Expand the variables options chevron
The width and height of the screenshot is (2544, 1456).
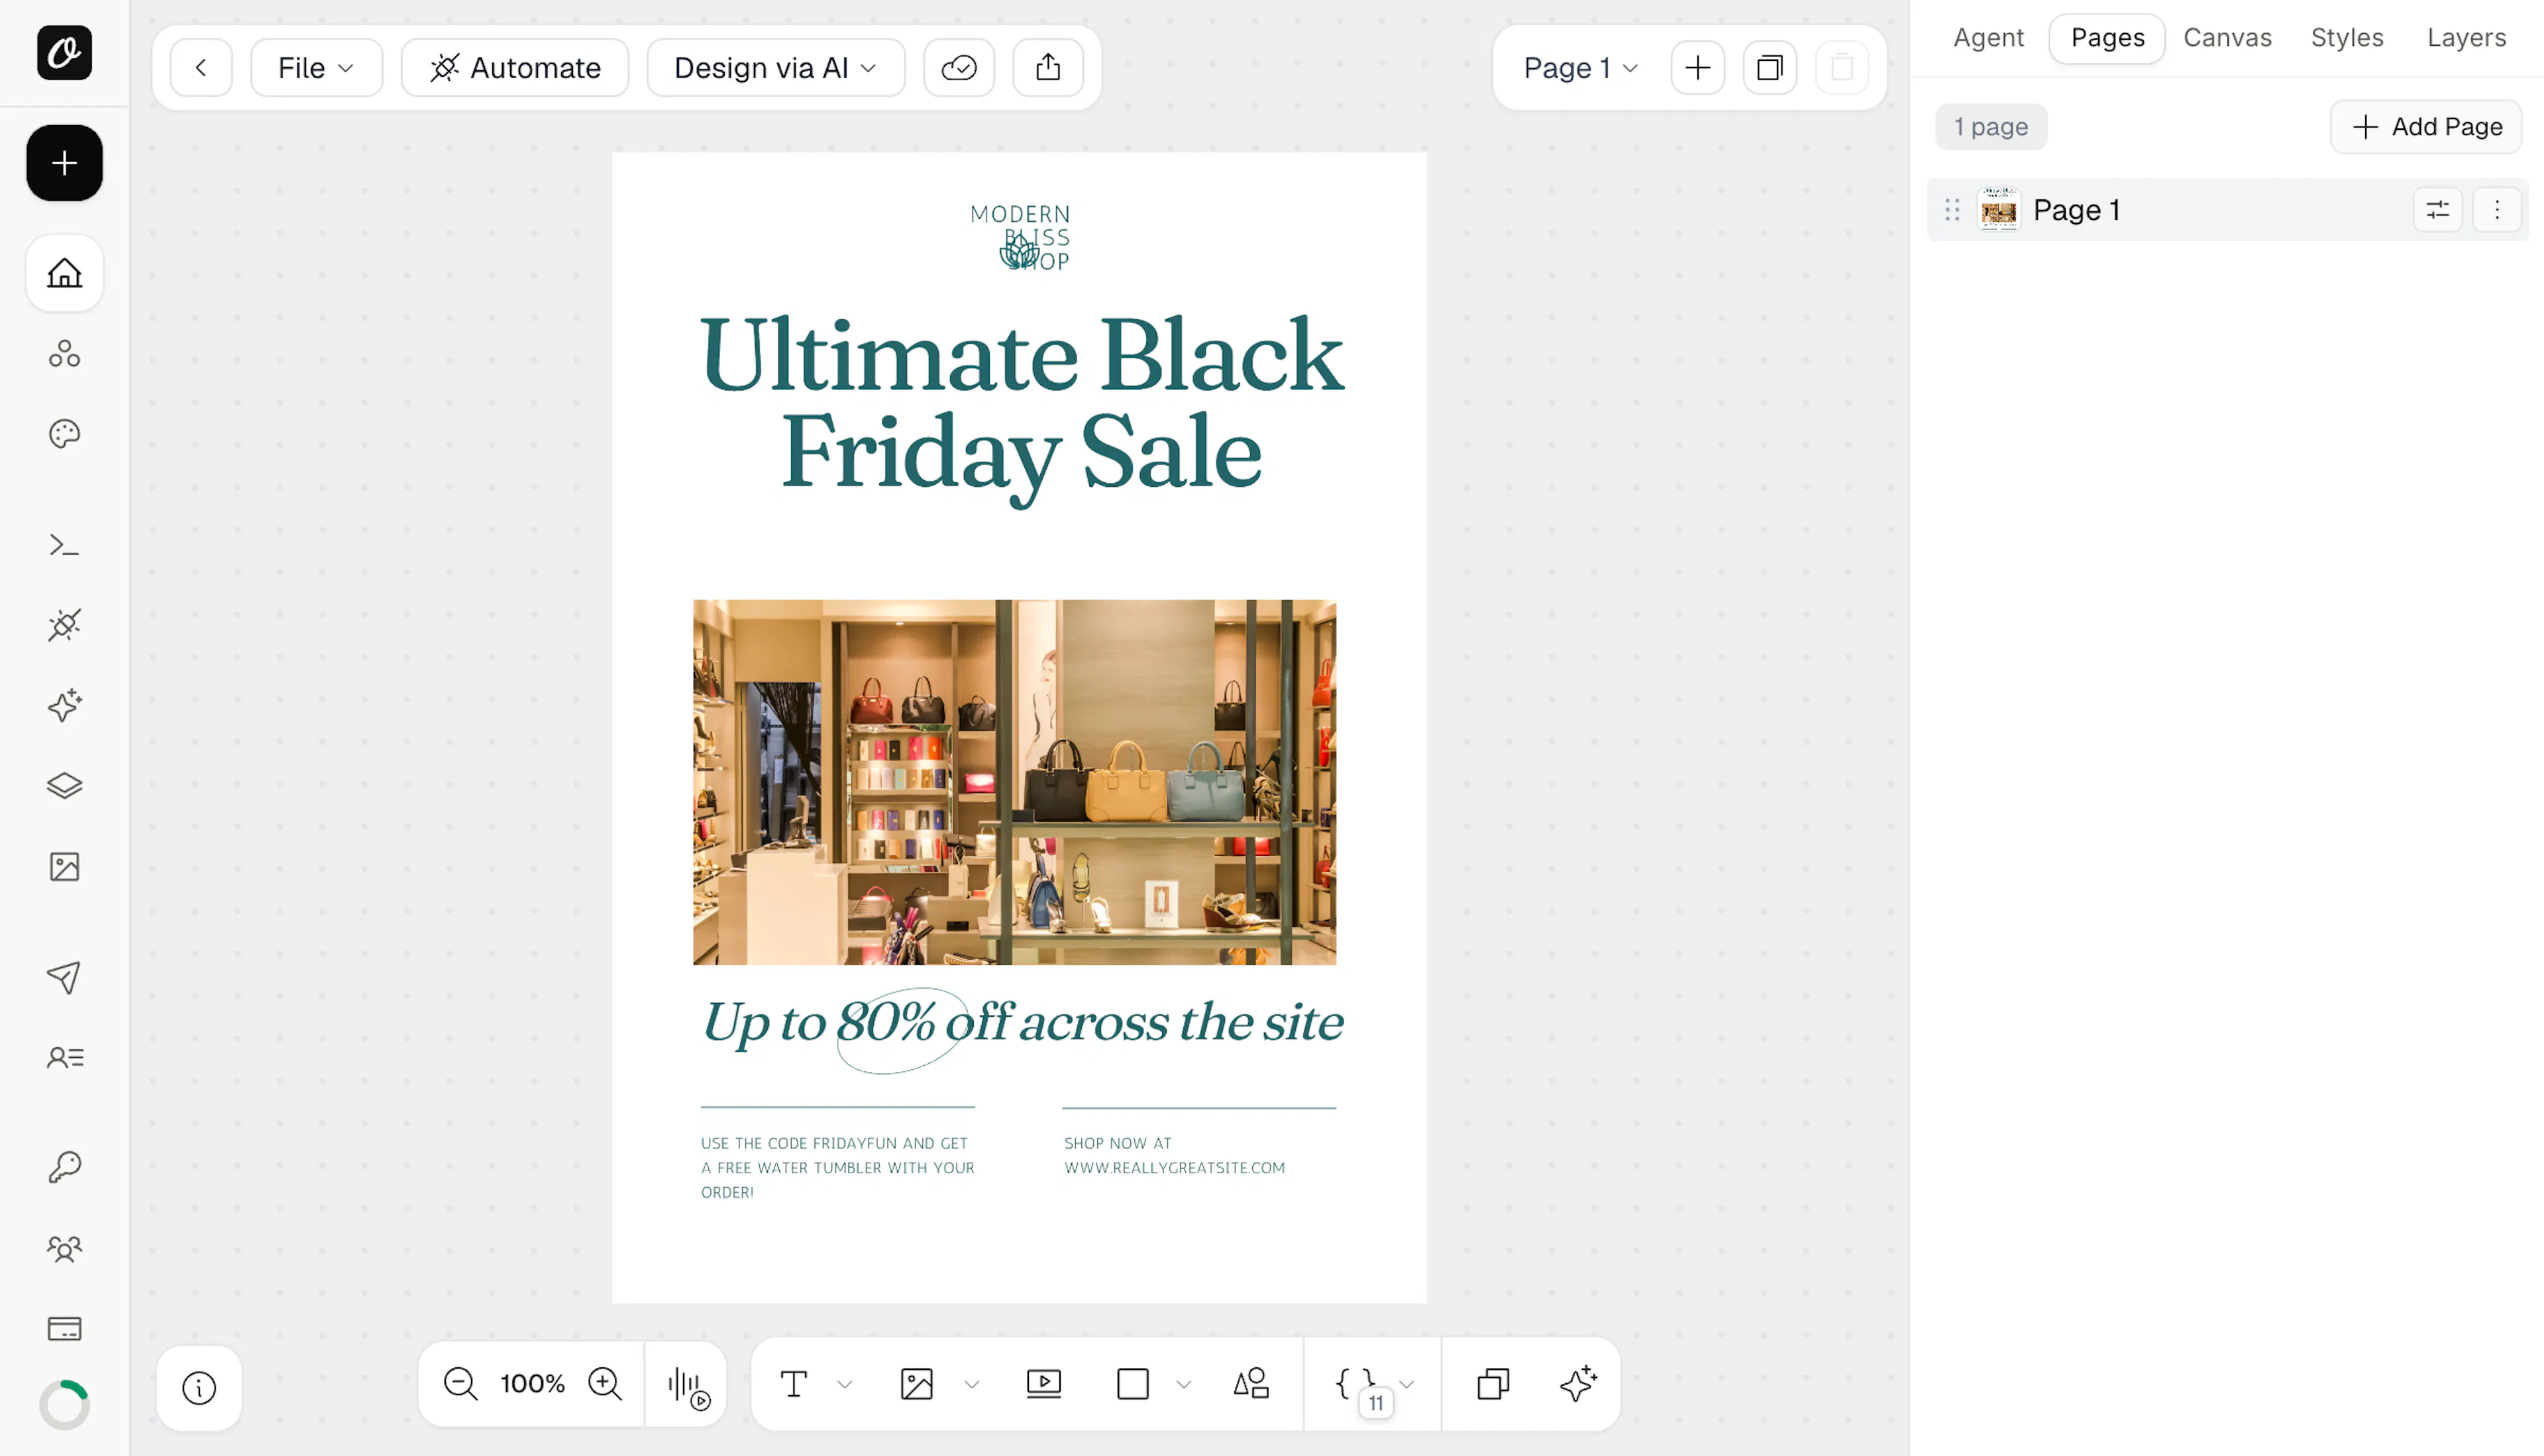[x=1407, y=1385]
